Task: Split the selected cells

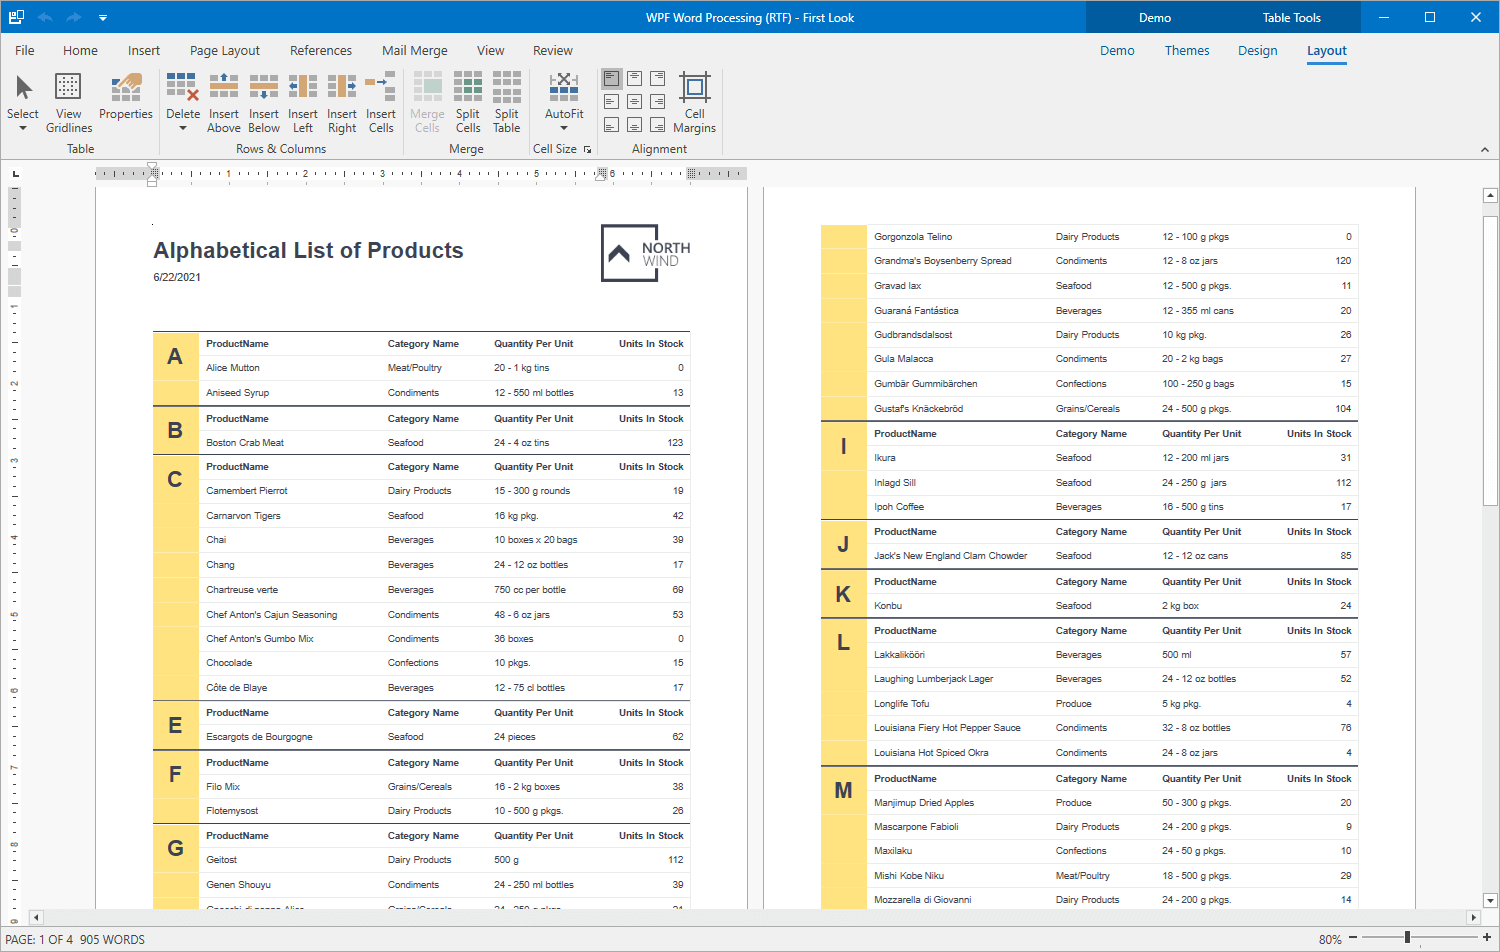Action: pos(468,88)
